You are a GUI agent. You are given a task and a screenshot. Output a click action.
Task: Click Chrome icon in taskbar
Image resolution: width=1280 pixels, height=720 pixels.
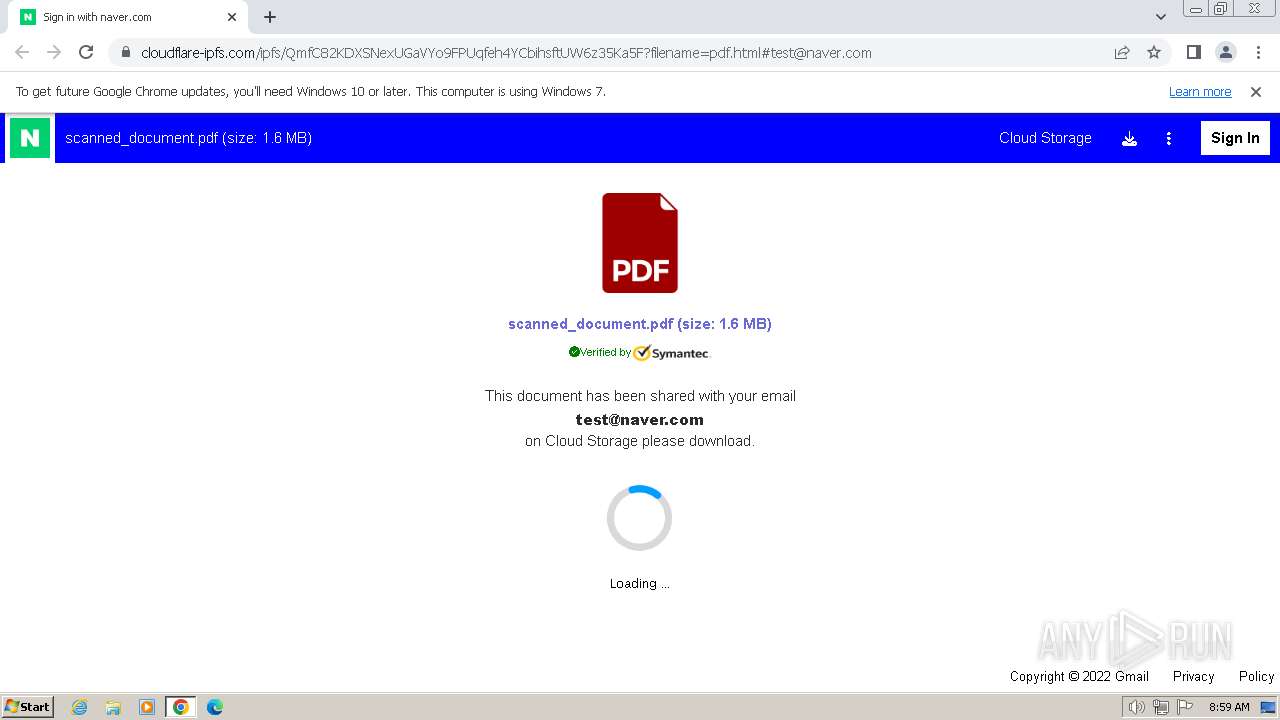[x=181, y=707]
